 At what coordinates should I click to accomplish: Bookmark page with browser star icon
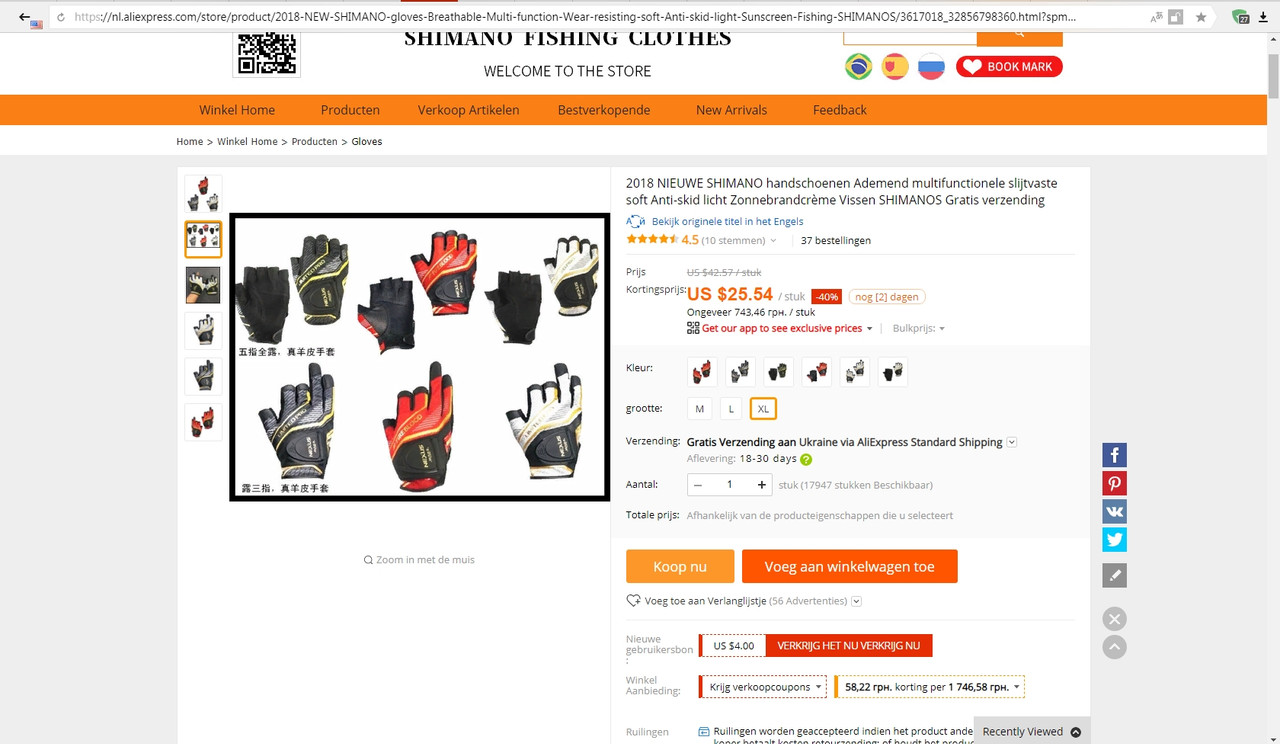click(x=1201, y=17)
